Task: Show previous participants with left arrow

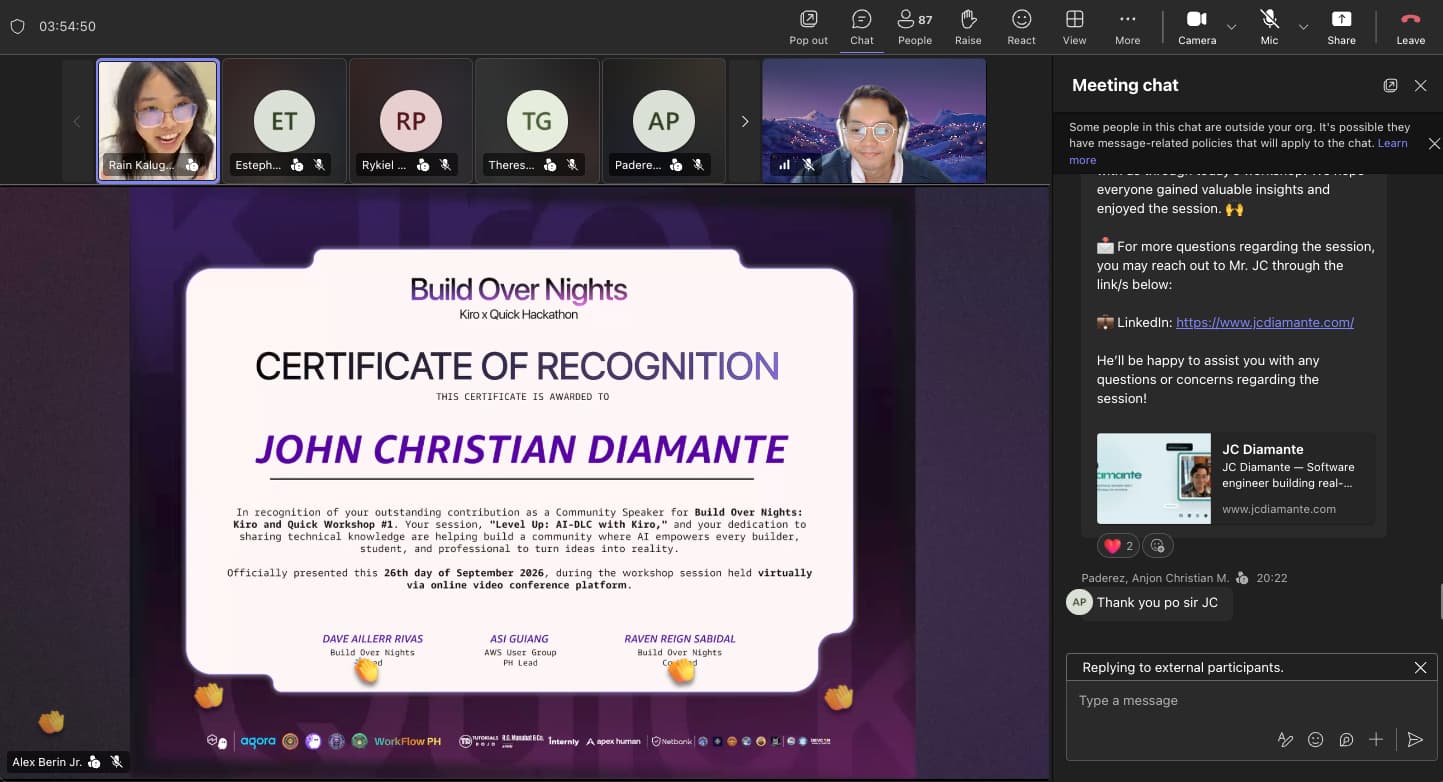Action: click(77, 121)
